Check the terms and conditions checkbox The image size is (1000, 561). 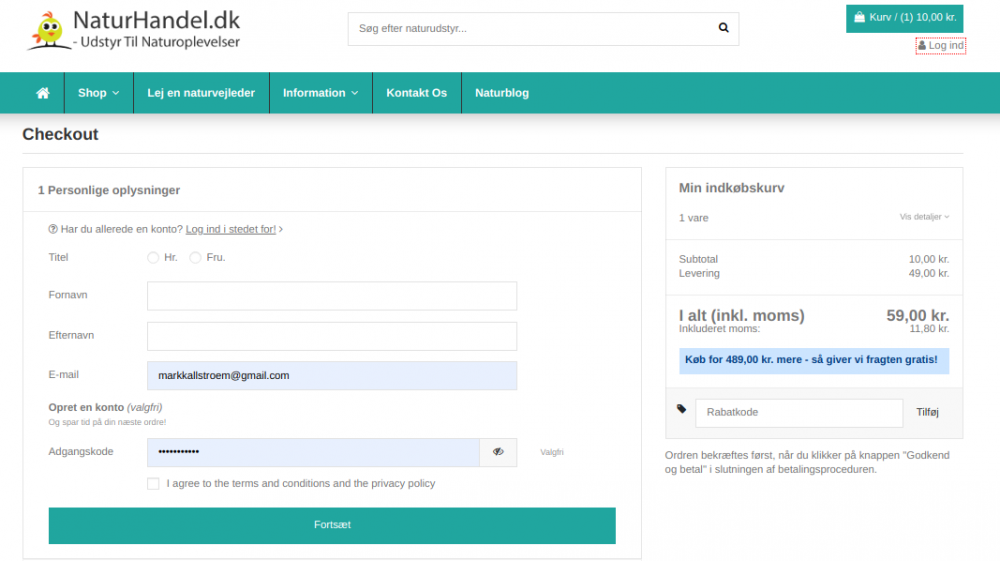(153, 484)
